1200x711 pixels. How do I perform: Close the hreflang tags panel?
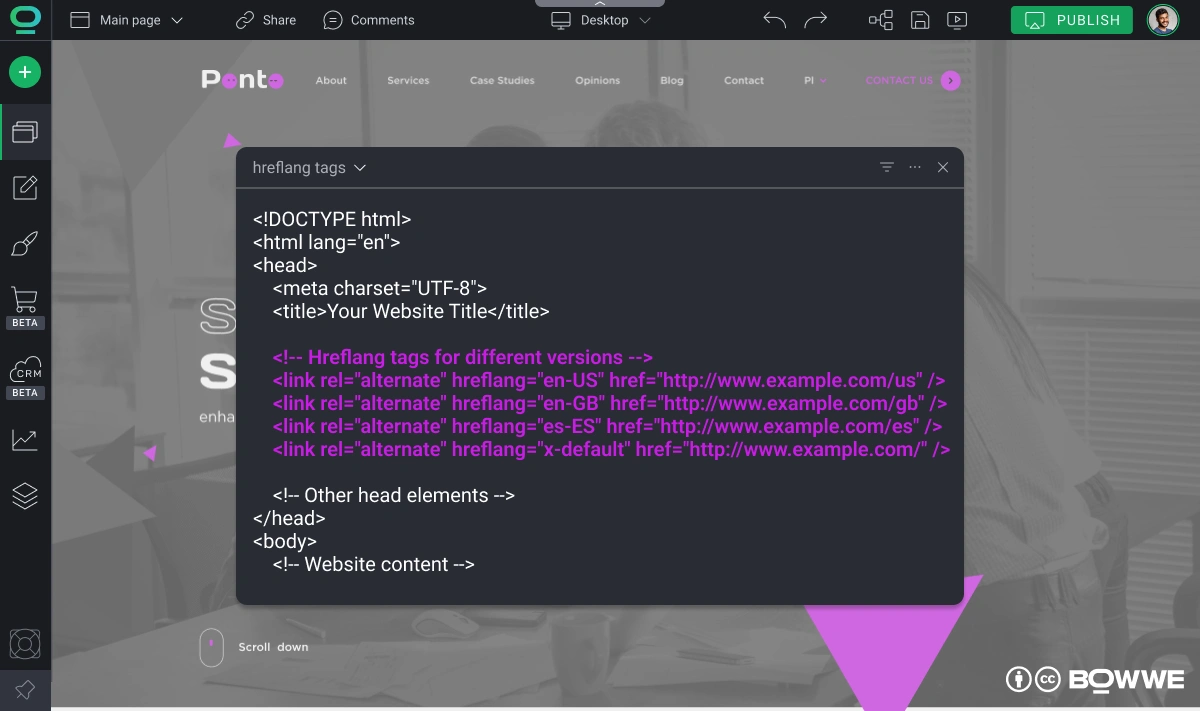point(943,167)
